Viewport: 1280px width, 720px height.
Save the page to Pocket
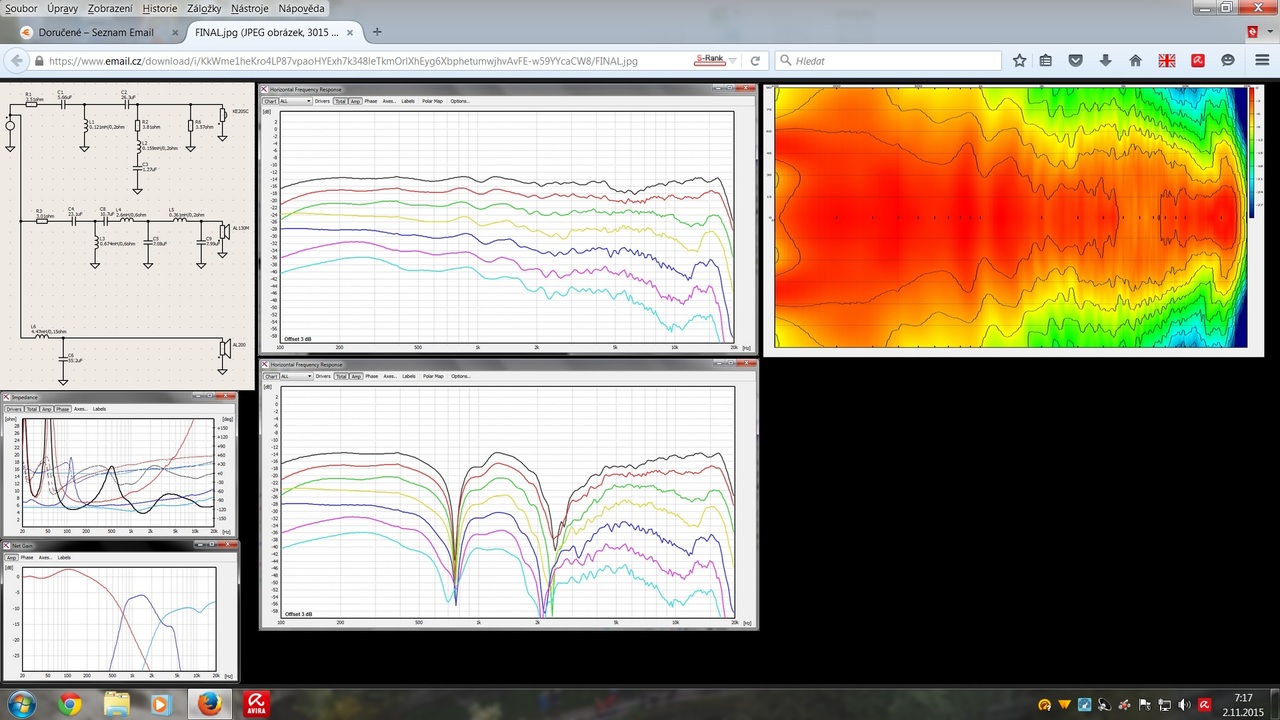click(x=1076, y=60)
